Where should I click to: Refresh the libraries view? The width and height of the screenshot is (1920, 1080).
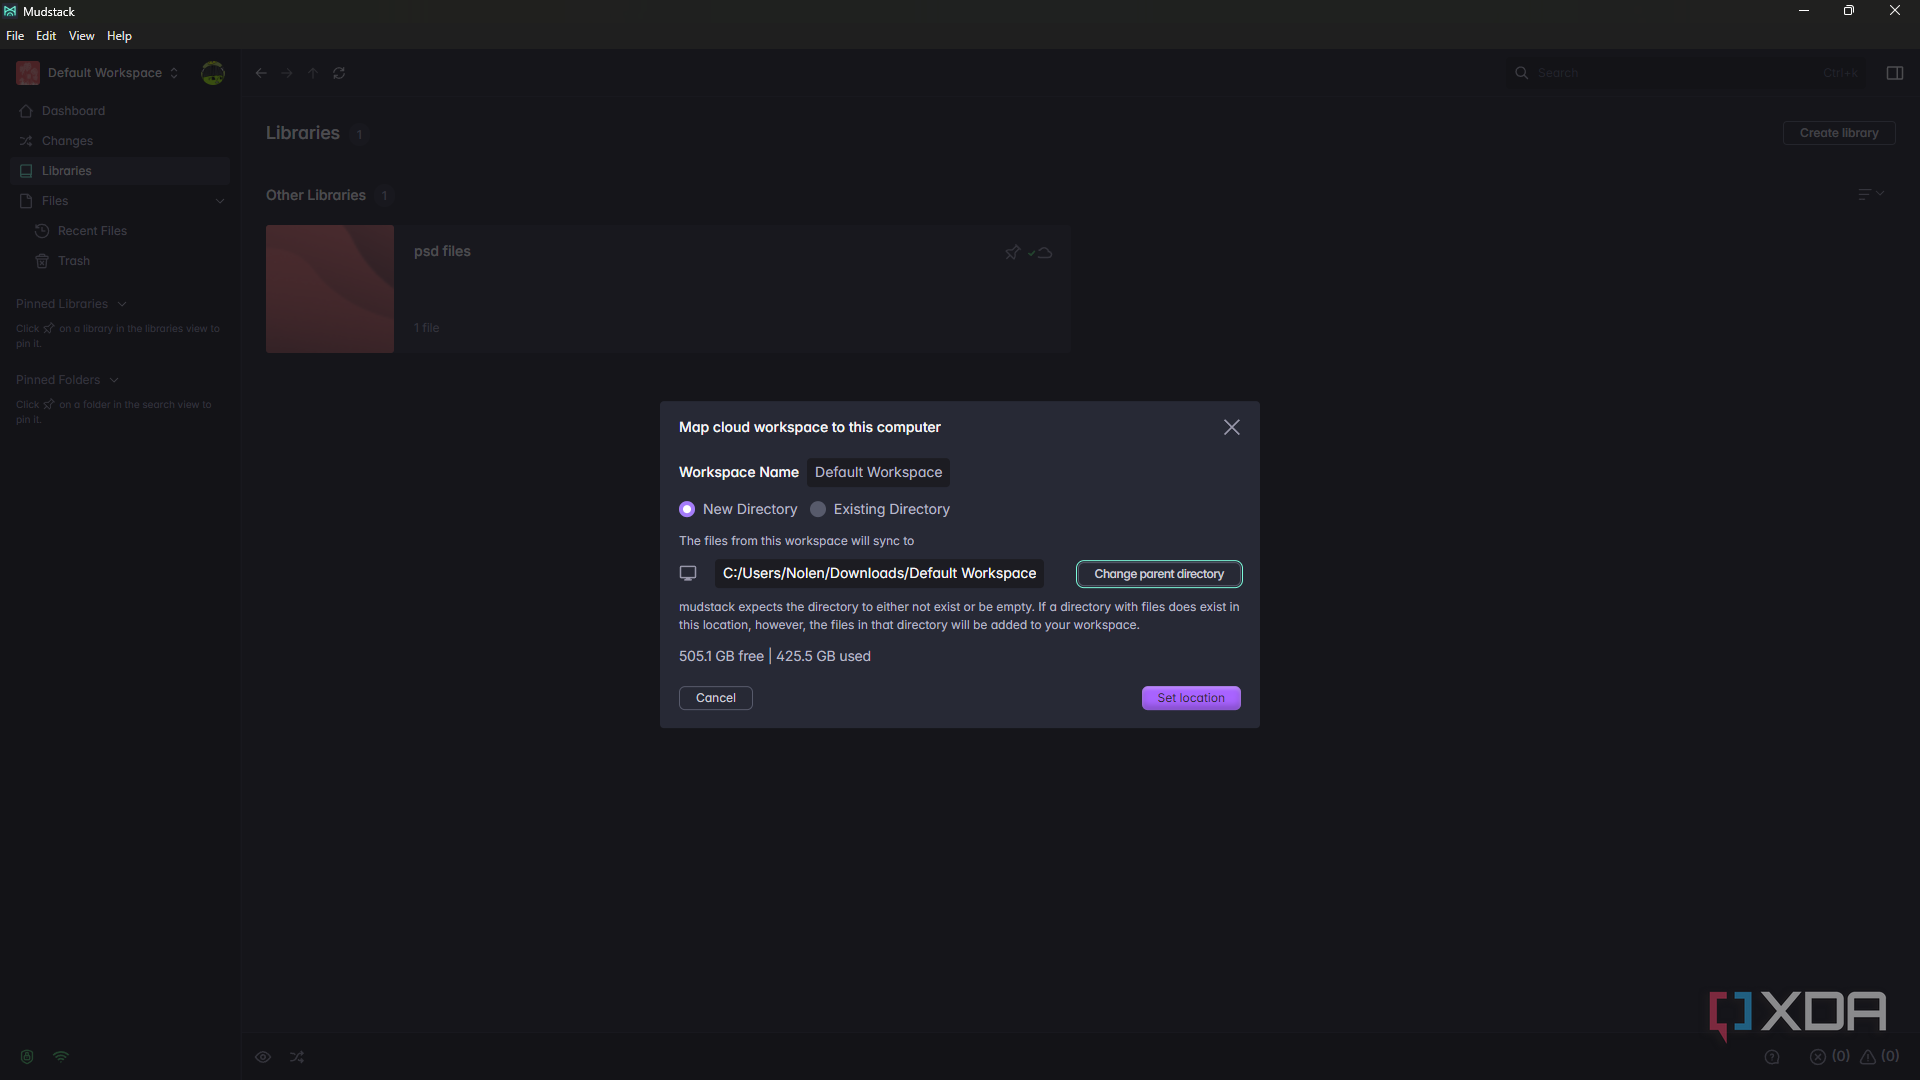(339, 73)
